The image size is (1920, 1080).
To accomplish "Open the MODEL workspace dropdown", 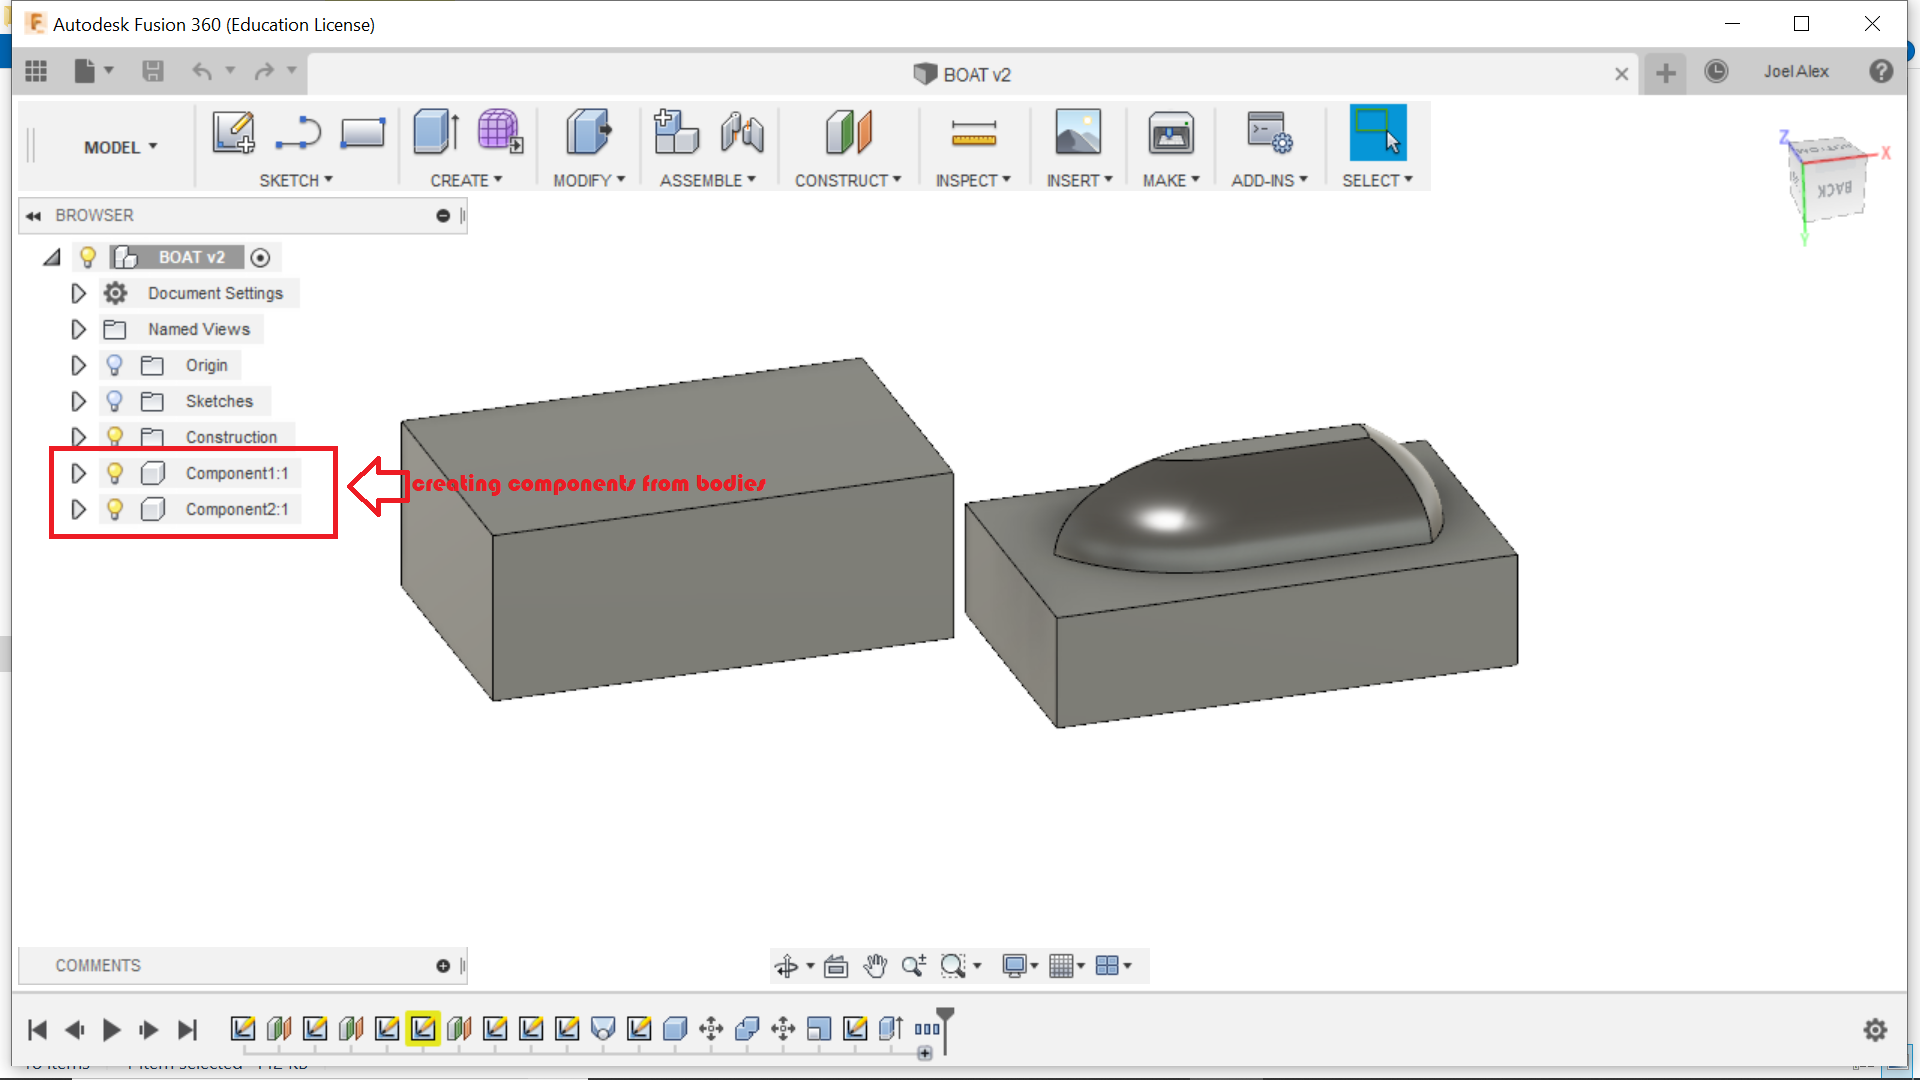I will click(121, 147).
